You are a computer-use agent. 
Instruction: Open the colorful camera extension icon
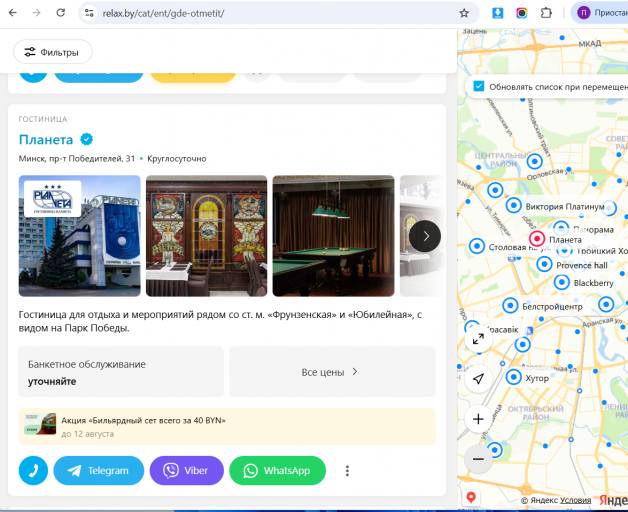(521, 13)
